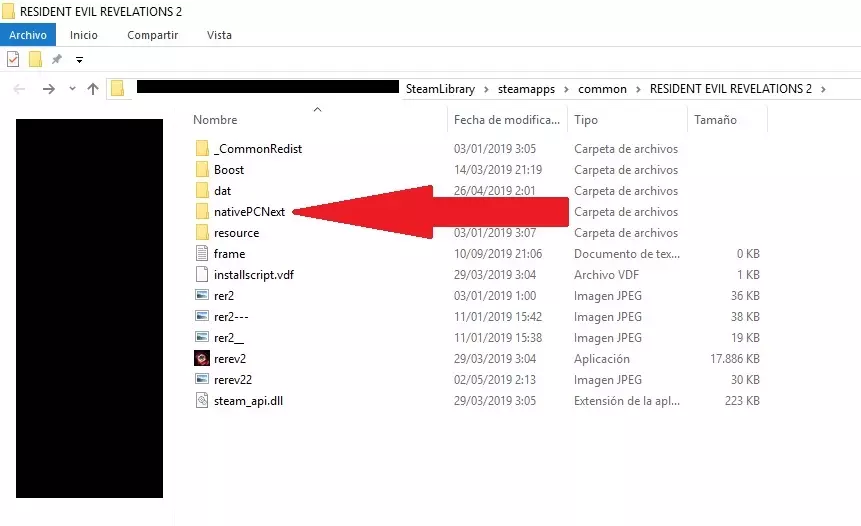Image resolution: width=861 pixels, height=526 pixels.
Task: Sort by Fecha de modificación column header
Action: coord(507,120)
